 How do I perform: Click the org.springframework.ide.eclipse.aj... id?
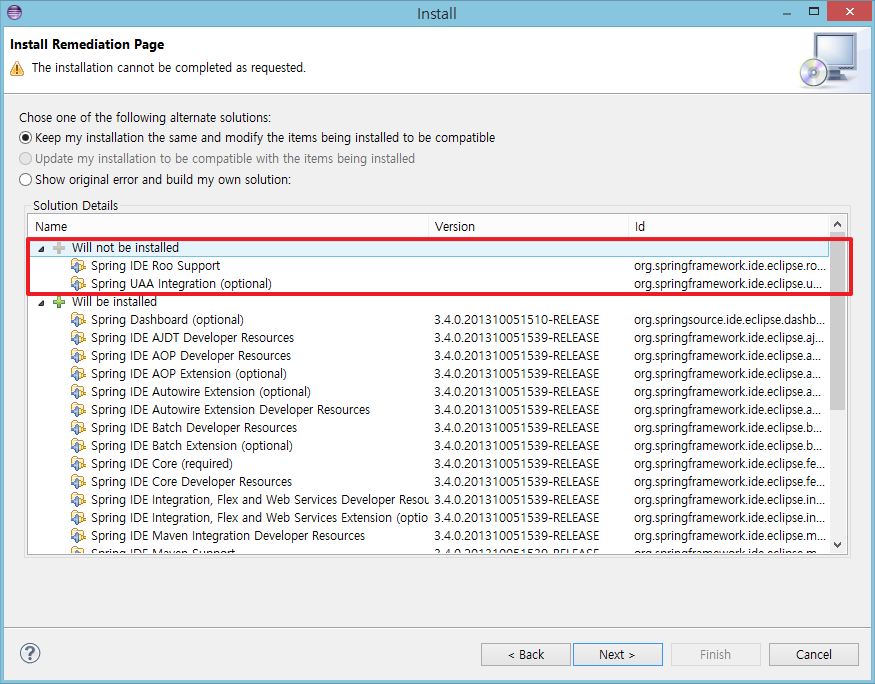coord(729,338)
